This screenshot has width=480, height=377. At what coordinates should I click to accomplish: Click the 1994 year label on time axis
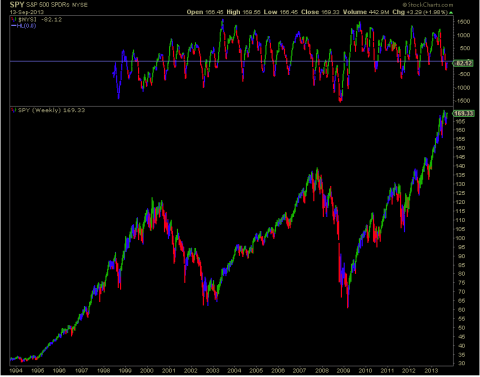(x=16, y=371)
